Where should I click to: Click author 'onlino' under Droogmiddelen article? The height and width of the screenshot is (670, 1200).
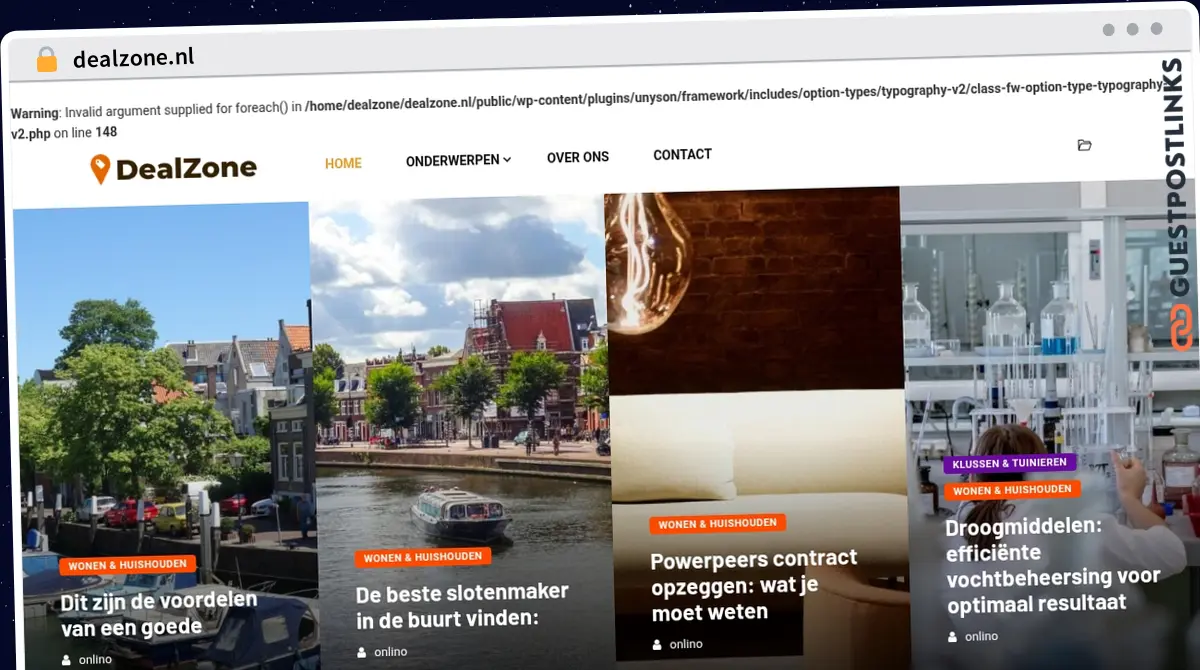point(981,636)
